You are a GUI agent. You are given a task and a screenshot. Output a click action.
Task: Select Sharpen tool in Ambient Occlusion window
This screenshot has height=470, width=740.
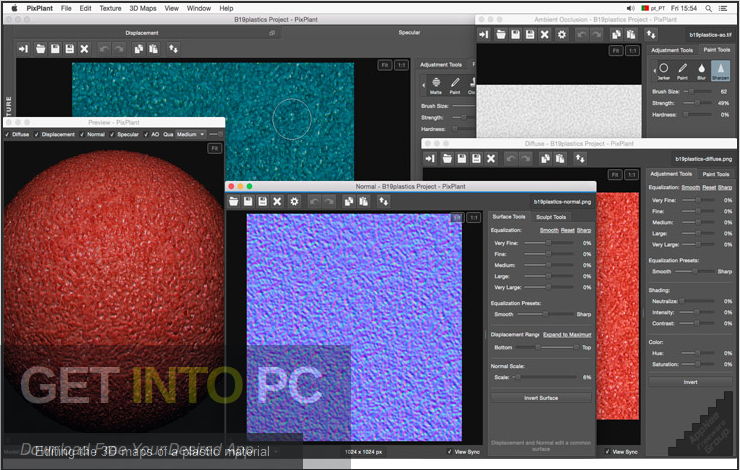720,71
